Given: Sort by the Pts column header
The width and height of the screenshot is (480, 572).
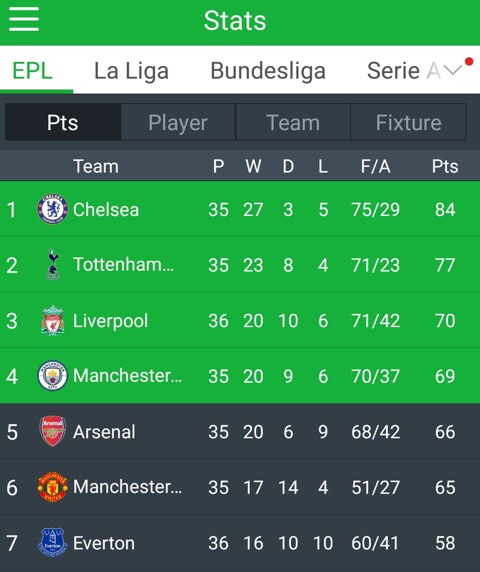Looking at the screenshot, I should 445,166.
